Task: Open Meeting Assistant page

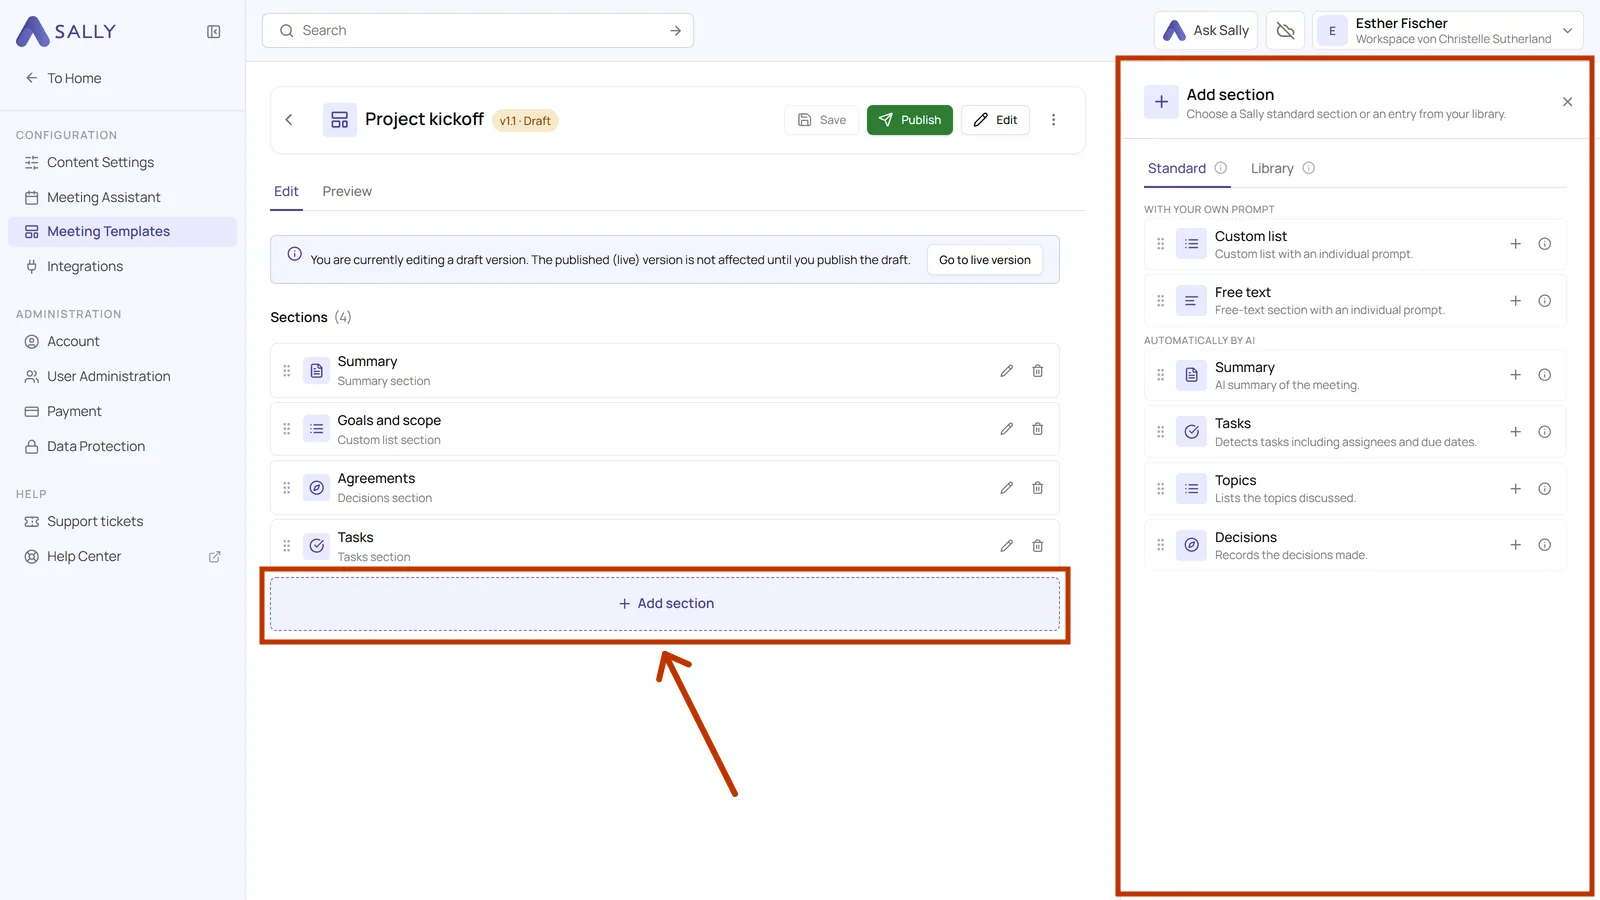Action: [122, 197]
